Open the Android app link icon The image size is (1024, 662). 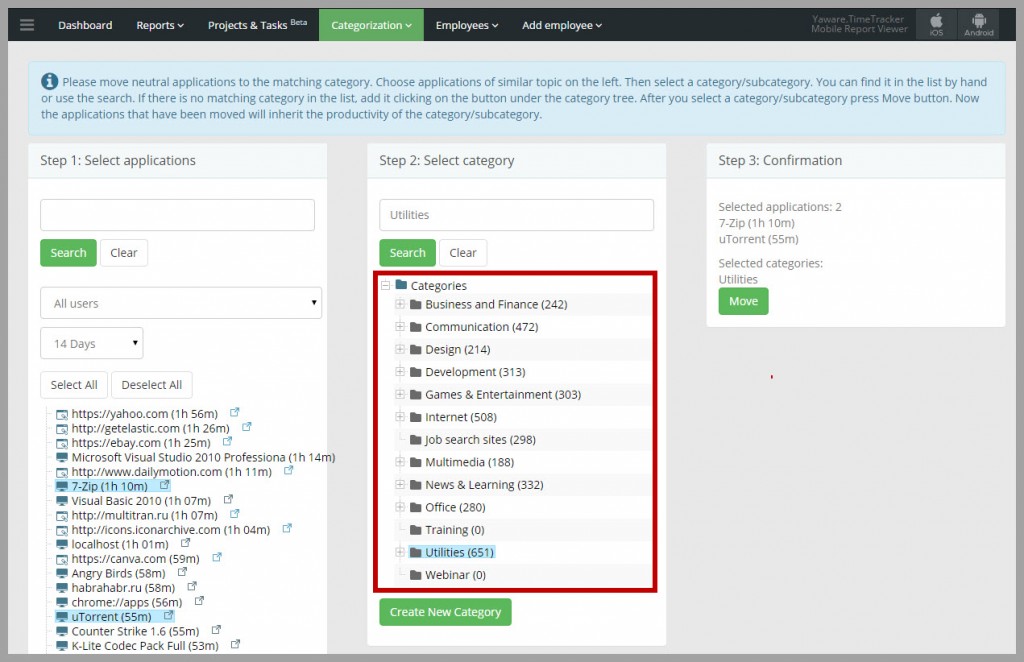(x=978, y=25)
